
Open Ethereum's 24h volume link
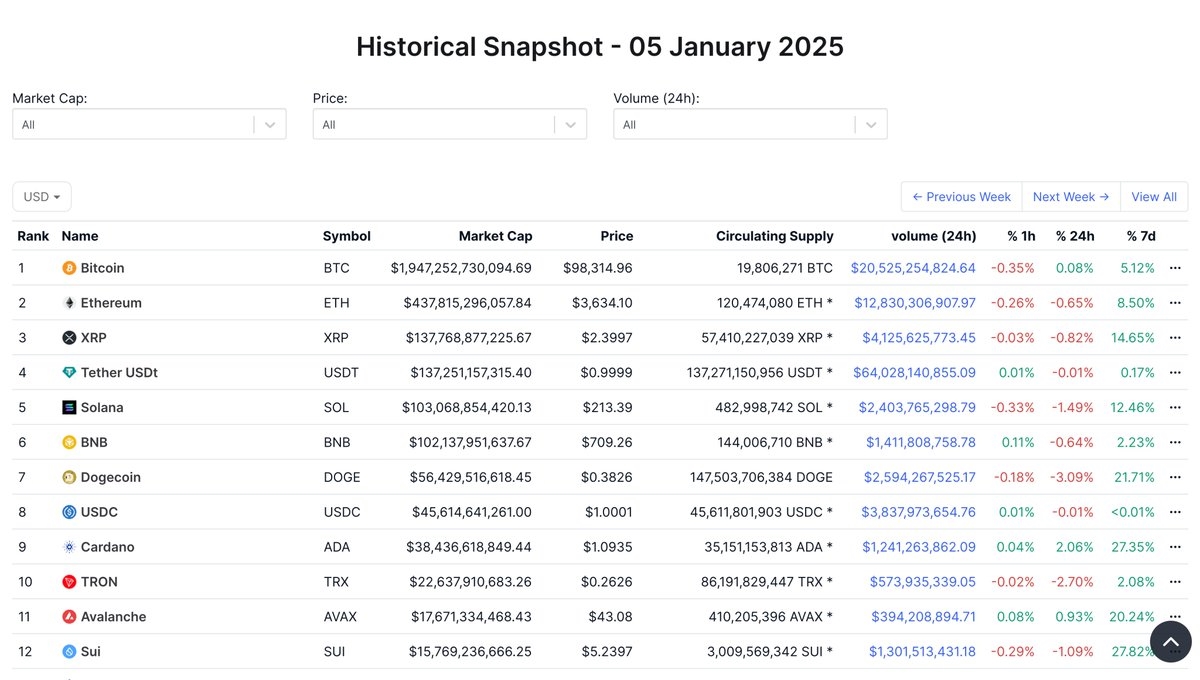point(915,303)
